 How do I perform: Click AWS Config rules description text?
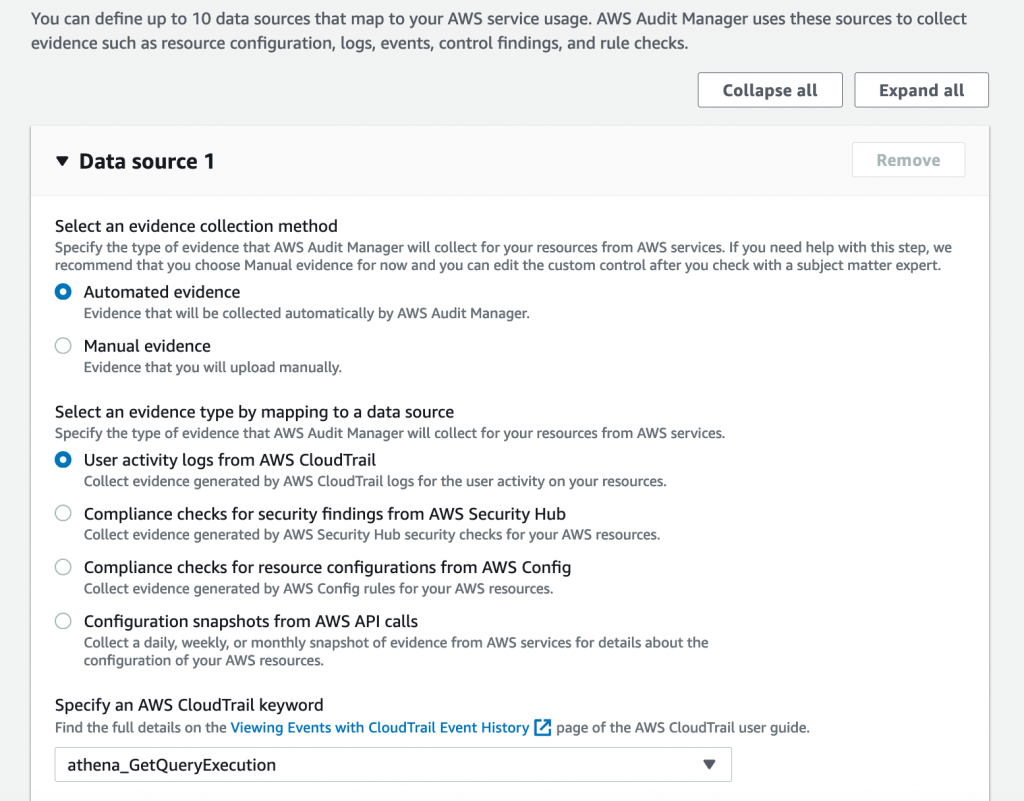(x=318, y=589)
